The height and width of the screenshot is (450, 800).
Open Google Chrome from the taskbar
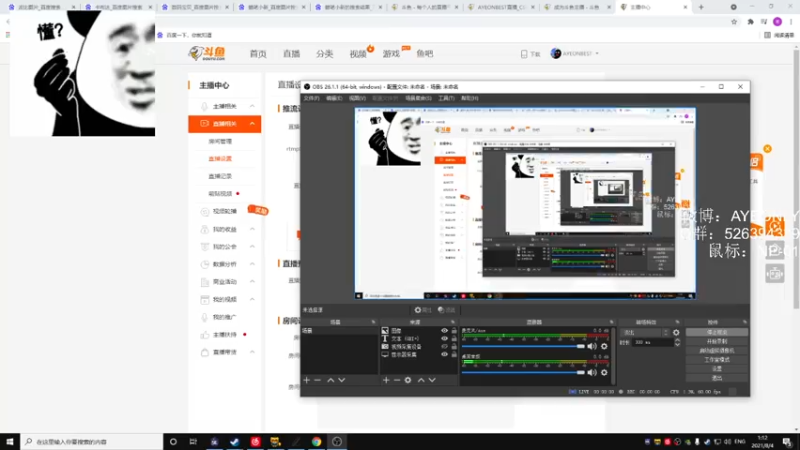[316, 441]
